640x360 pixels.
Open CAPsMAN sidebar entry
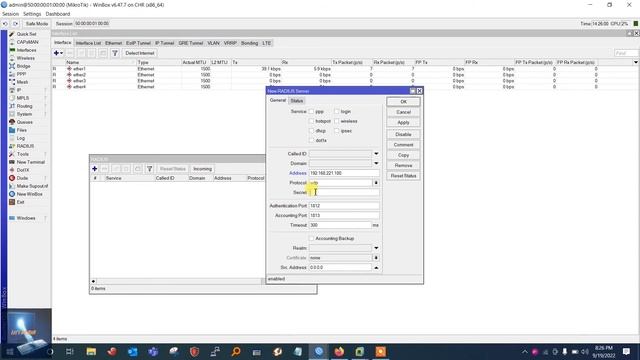[27, 42]
